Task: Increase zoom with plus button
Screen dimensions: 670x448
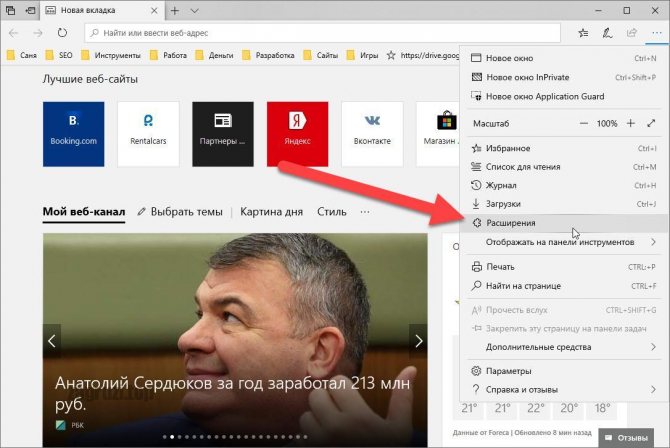Action: pyautogui.click(x=631, y=124)
